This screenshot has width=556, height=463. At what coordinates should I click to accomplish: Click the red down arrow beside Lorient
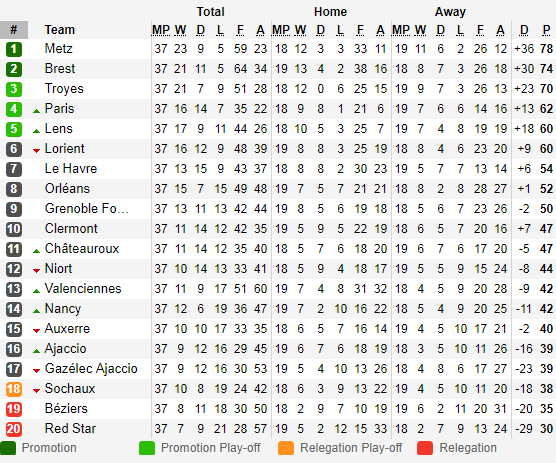pyautogui.click(x=36, y=151)
